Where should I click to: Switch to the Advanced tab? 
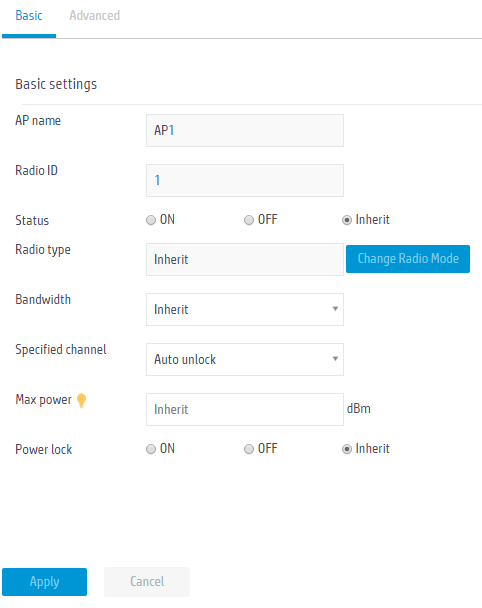tap(95, 16)
